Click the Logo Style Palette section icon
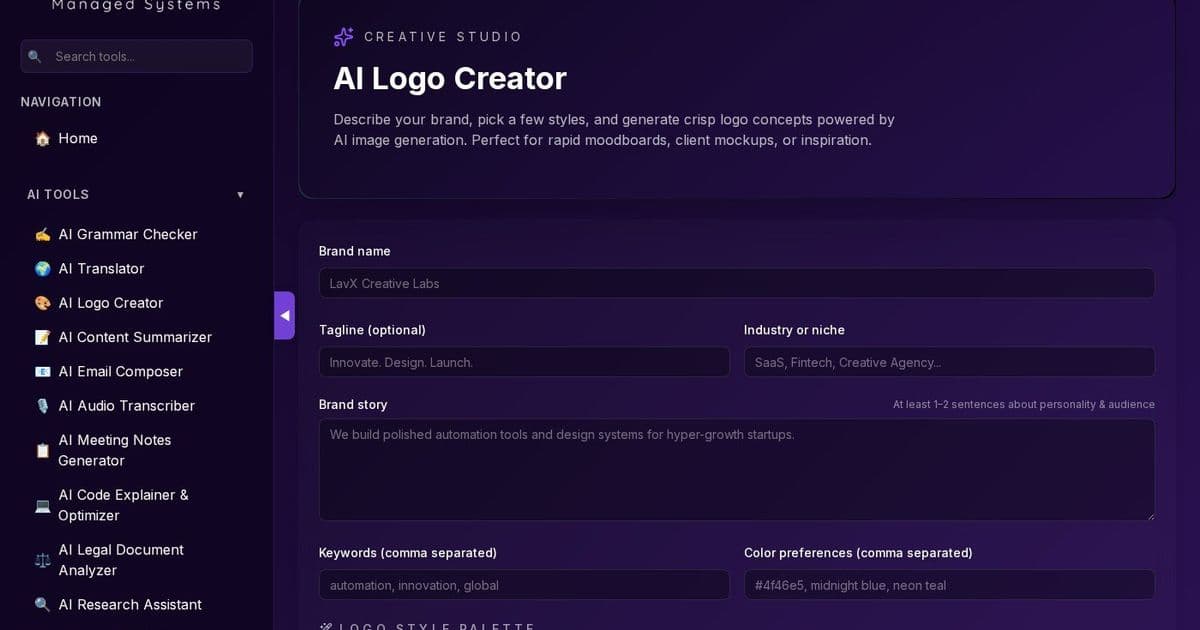This screenshot has width=1200, height=630. tap(325, 627)
